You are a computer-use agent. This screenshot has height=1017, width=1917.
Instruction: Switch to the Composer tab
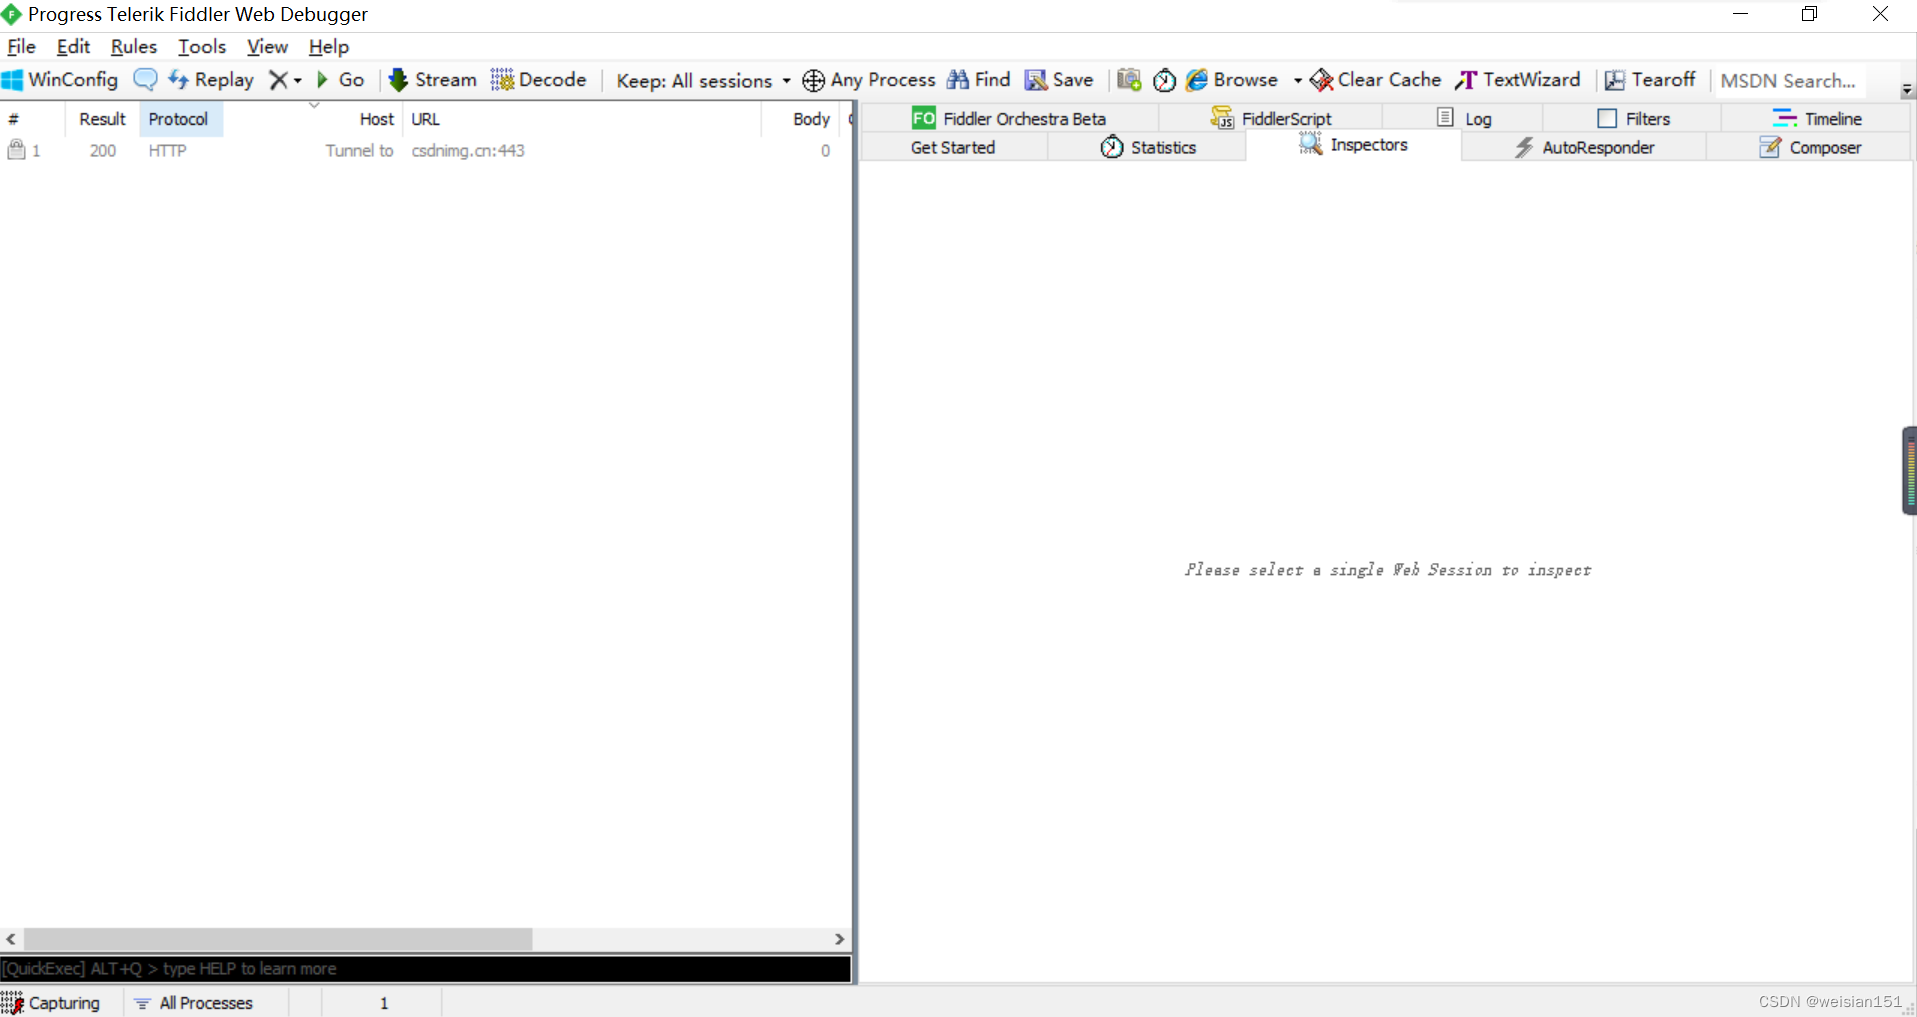point(1810,148)
